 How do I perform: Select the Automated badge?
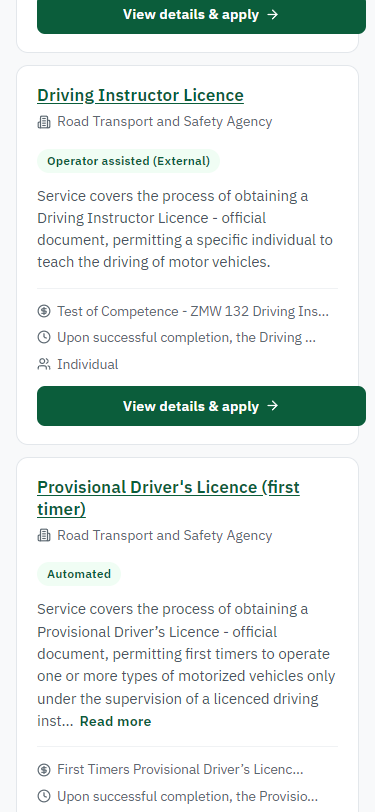point(79,574)
